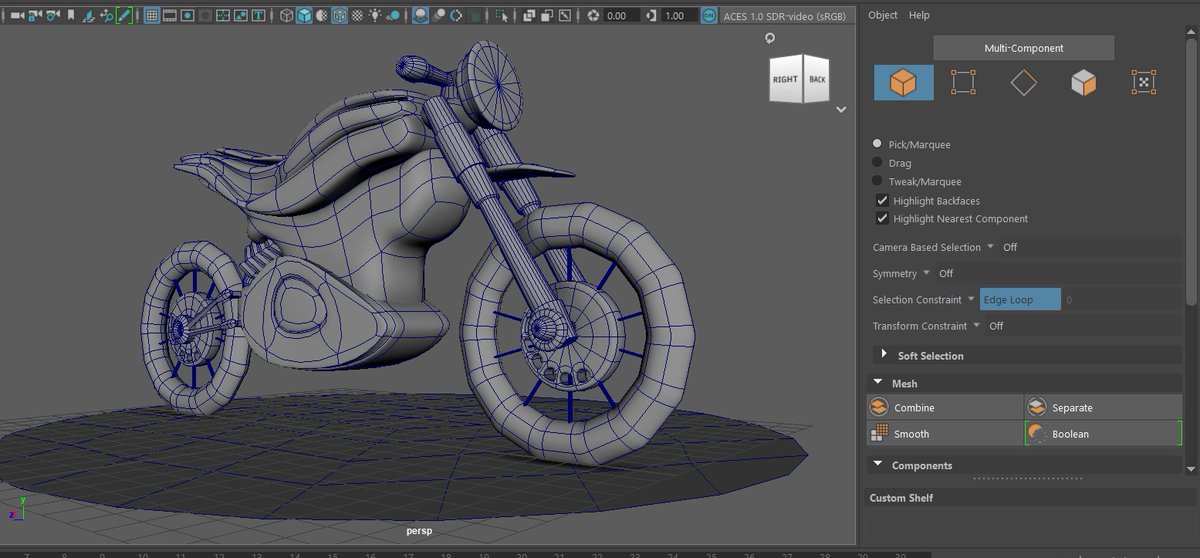Open the Help menu
The image size is (1200, 558).
click(918, 15)
